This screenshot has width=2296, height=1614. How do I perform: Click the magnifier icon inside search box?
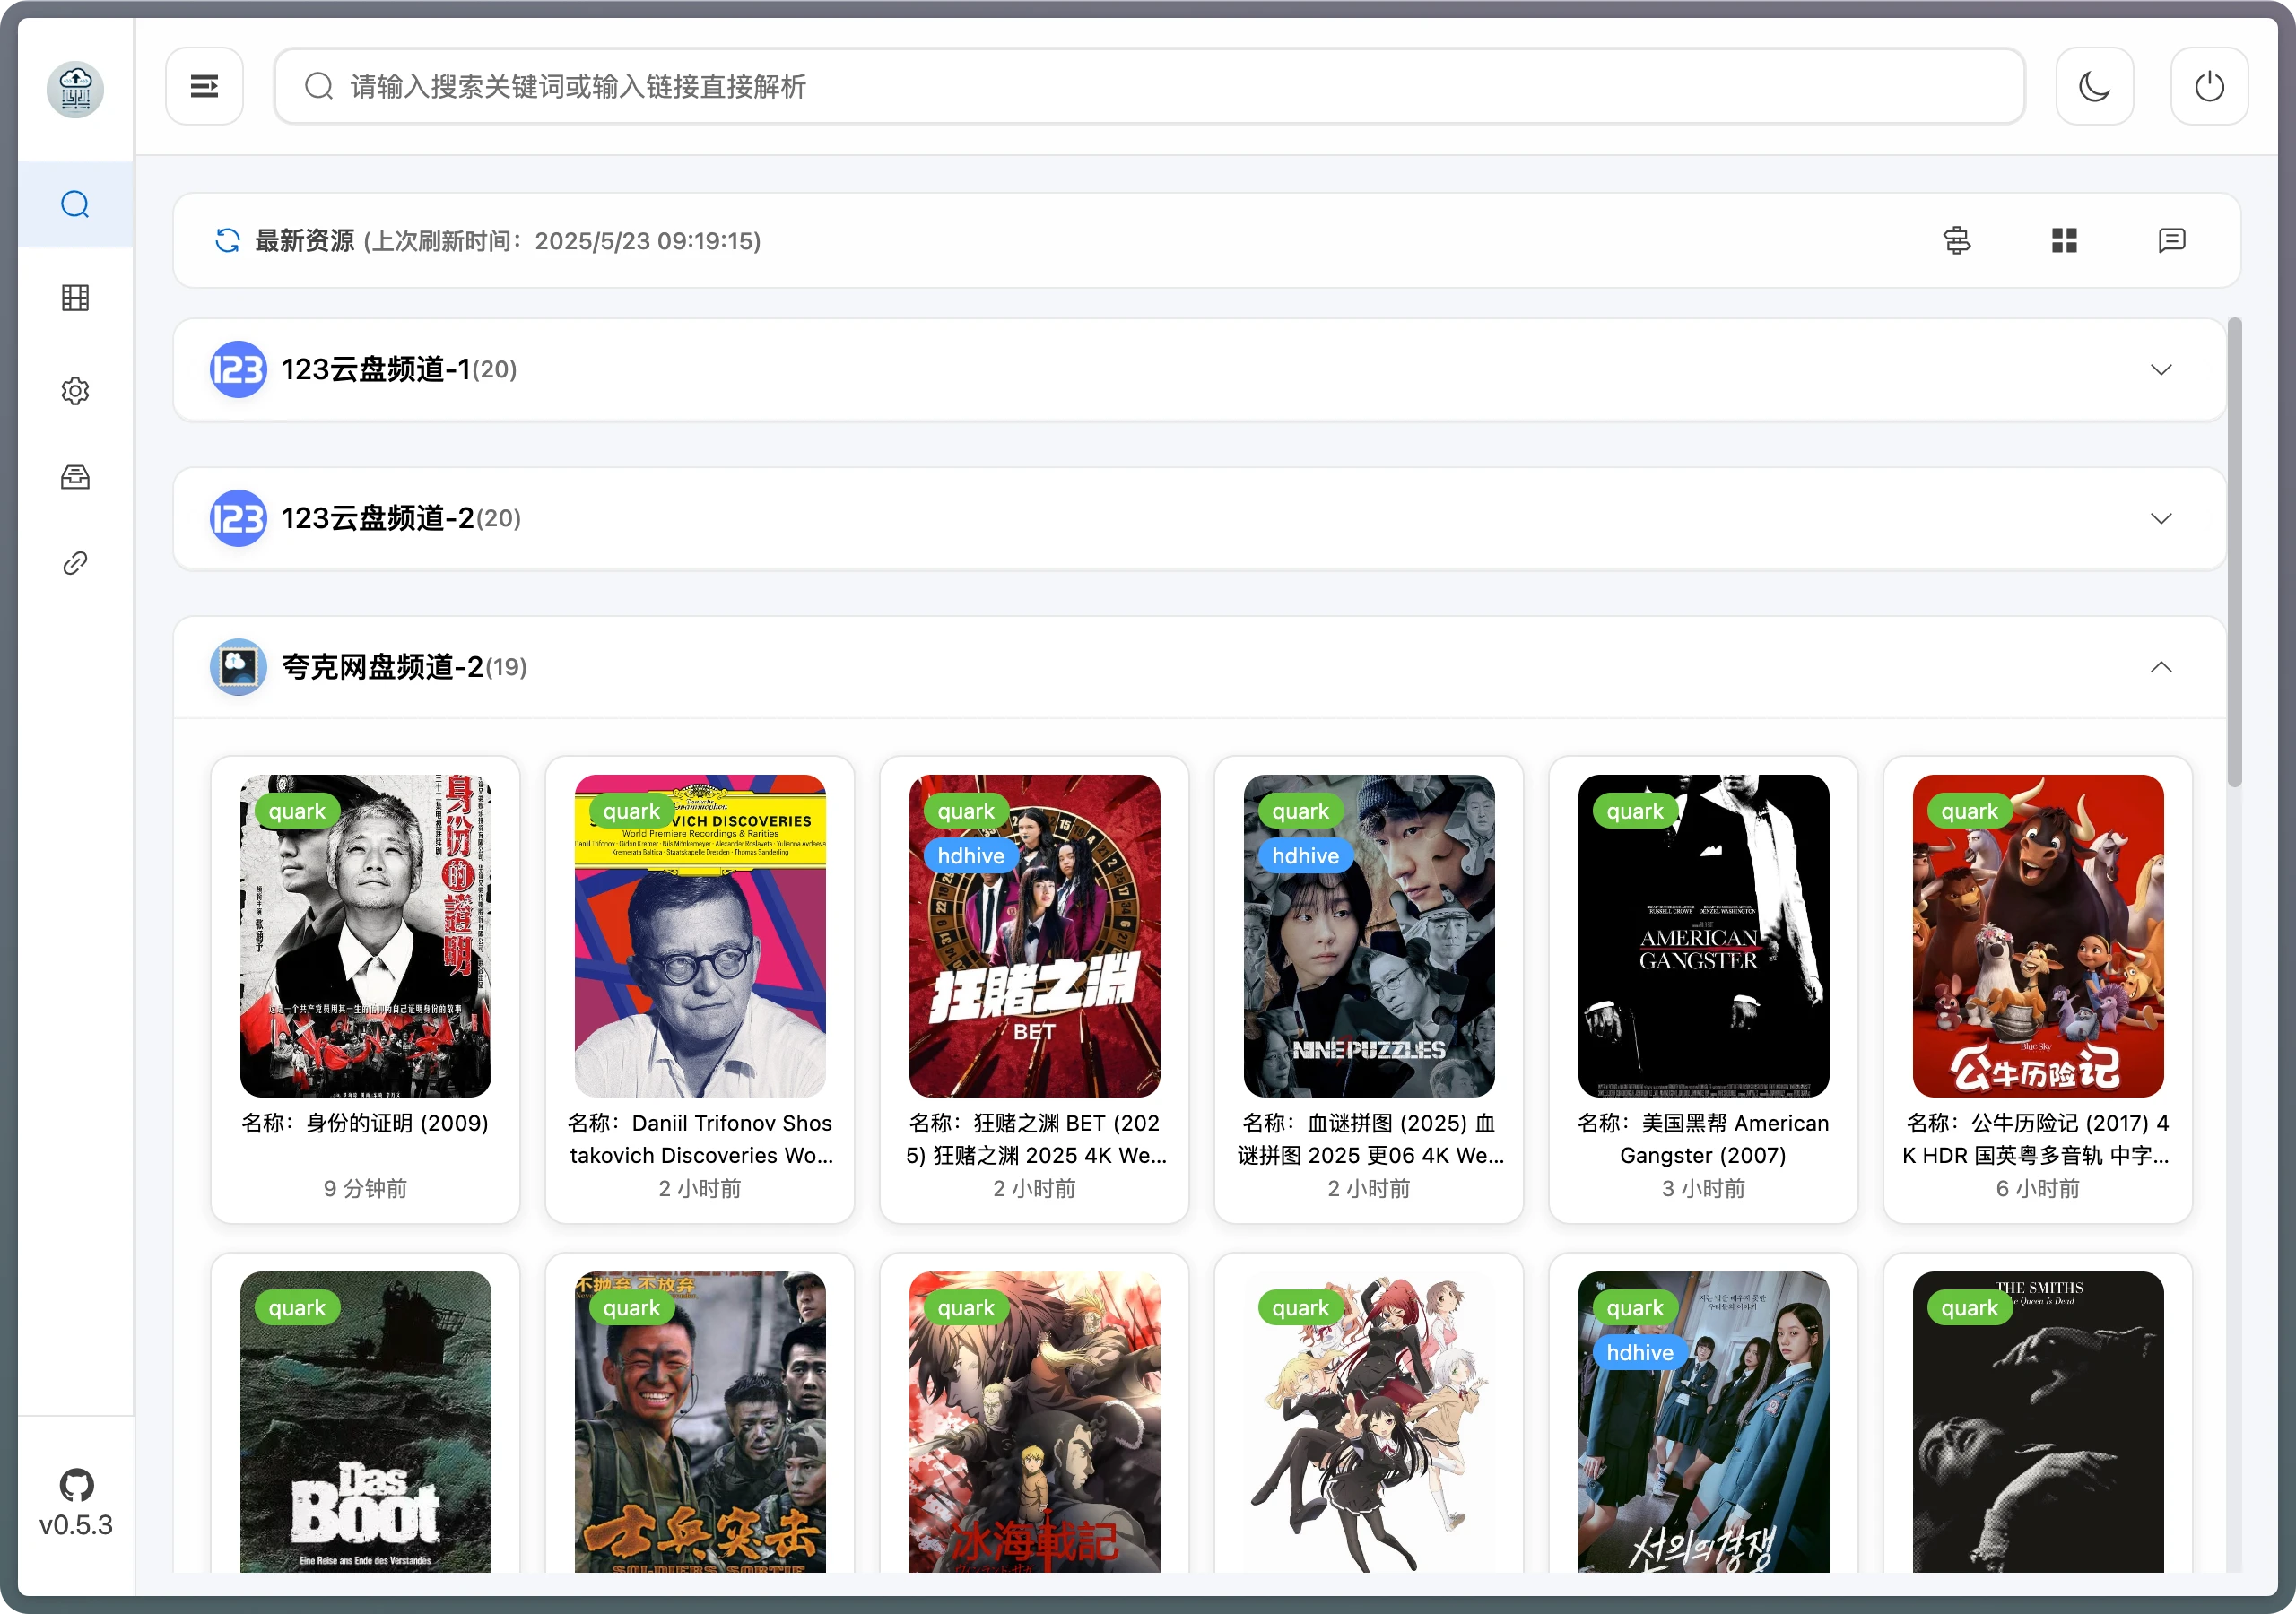[318, 86]
